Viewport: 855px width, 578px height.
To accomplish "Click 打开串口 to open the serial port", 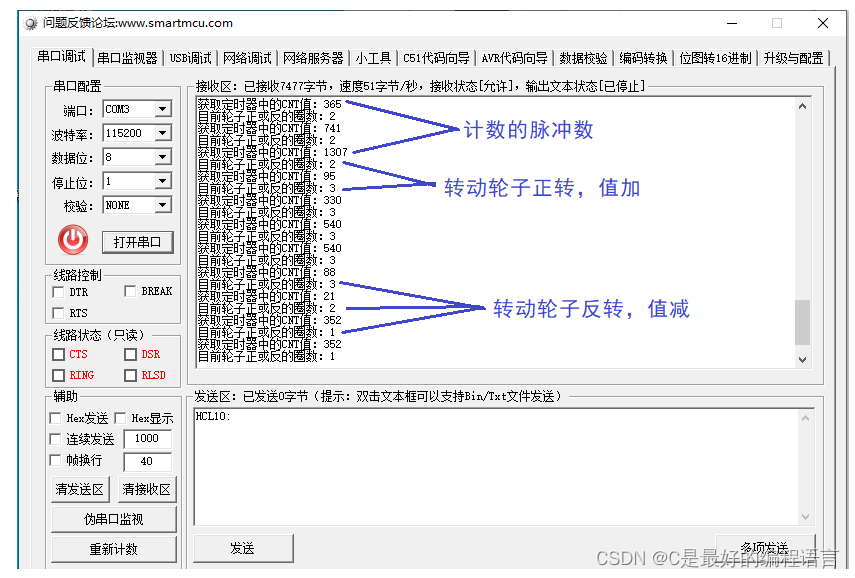I will click(137, 241).
